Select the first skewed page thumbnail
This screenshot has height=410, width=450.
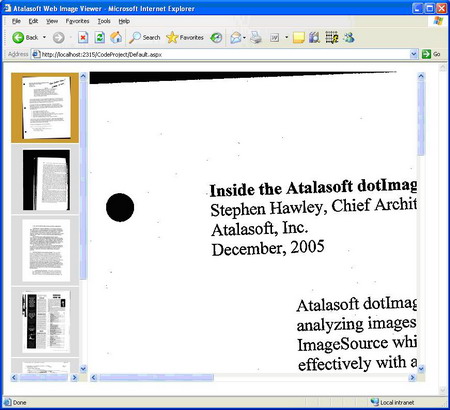tap(45, 108)
